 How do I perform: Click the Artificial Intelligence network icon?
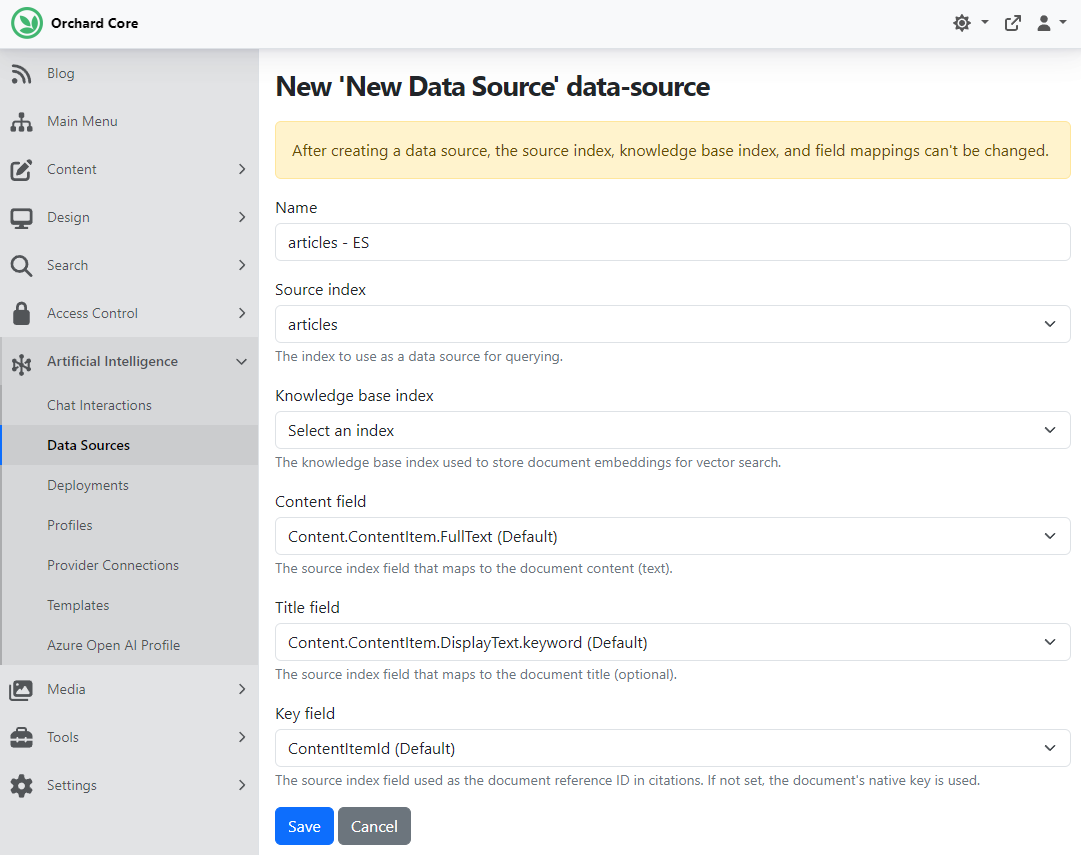21,363
